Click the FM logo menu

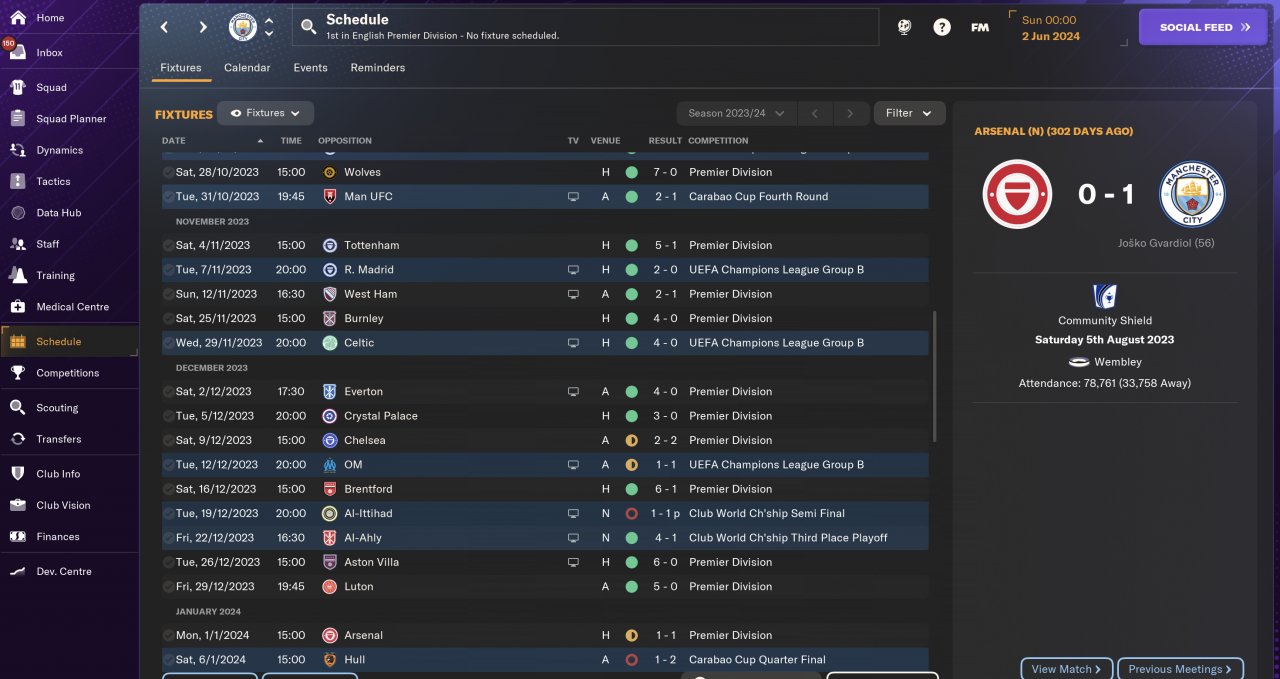(980, 28)
